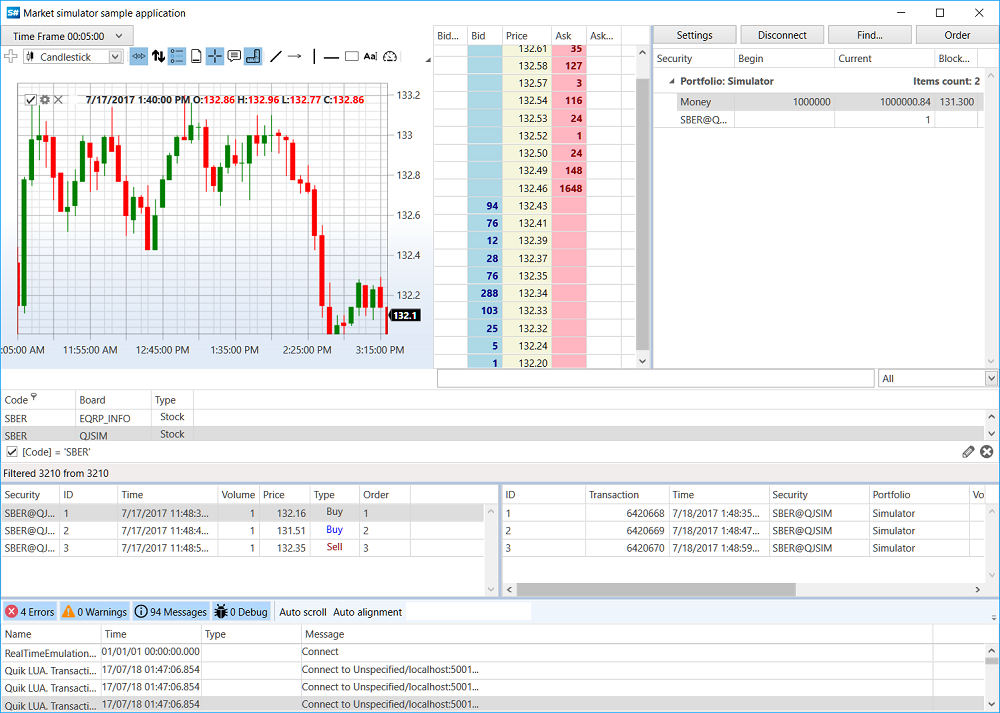Toggle 0 Debug log filter
This screenshot has width=1000, height=713.
(241, 612)
